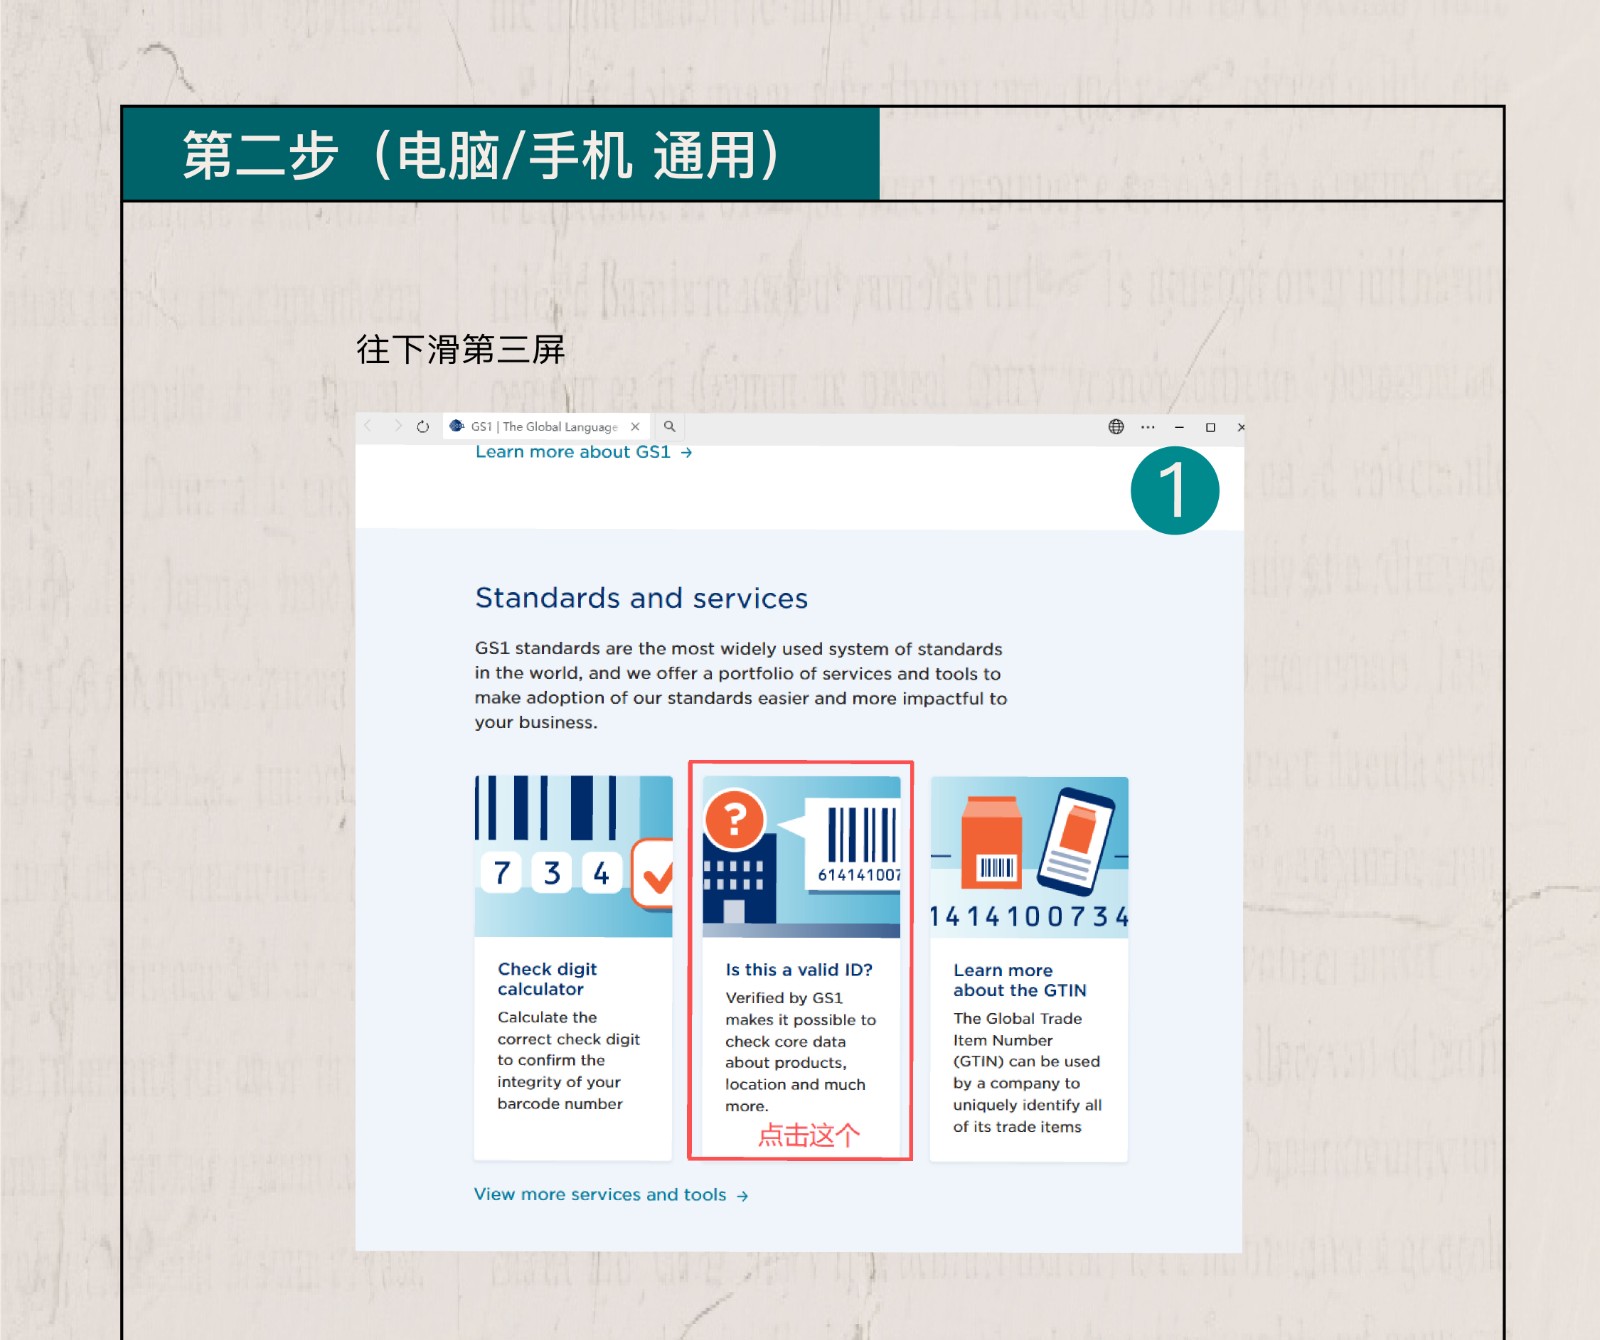Screen dimensions: 1600x1340
Task: Open the Learn more about the GTIN image
Action: [x=1029, y=857]
